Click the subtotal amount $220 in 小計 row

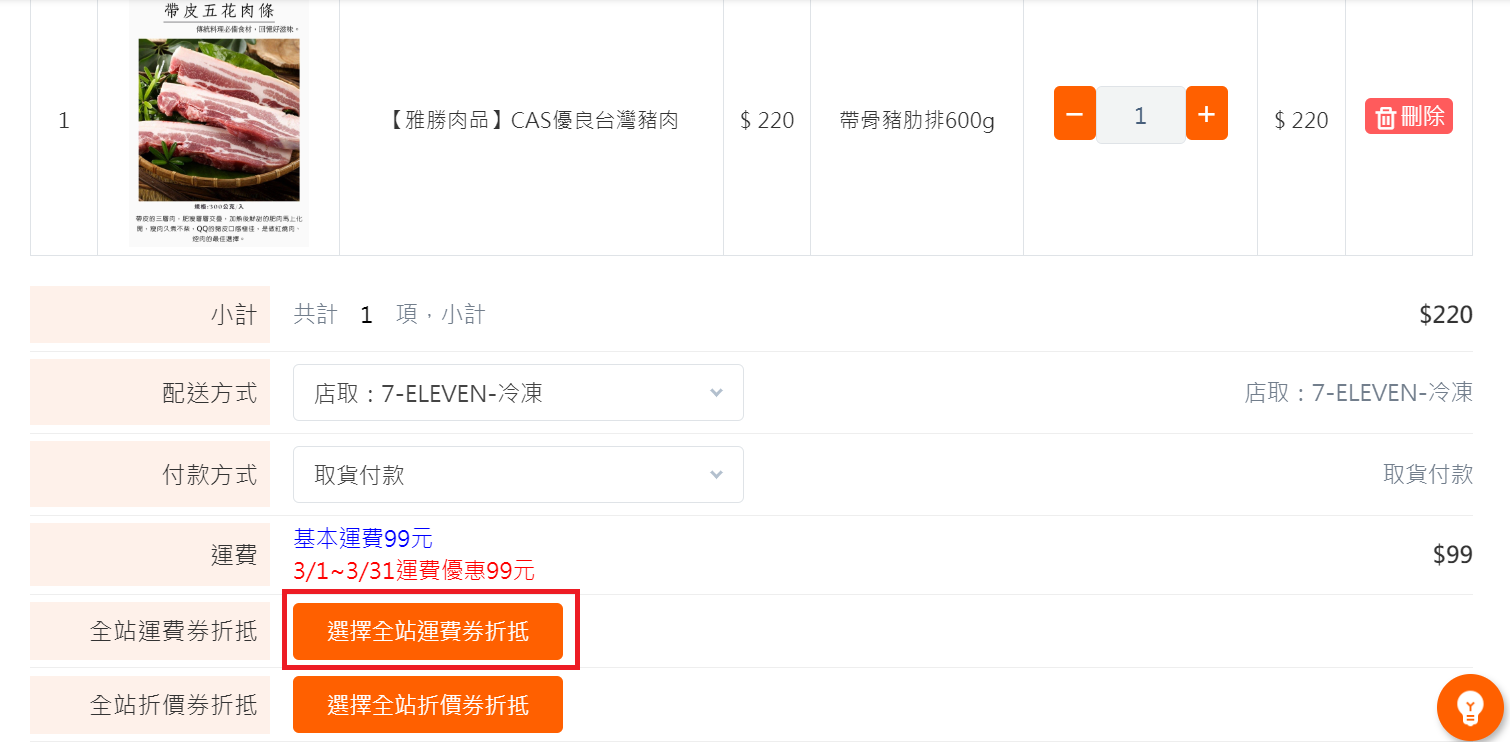(x=1446, y=315)
